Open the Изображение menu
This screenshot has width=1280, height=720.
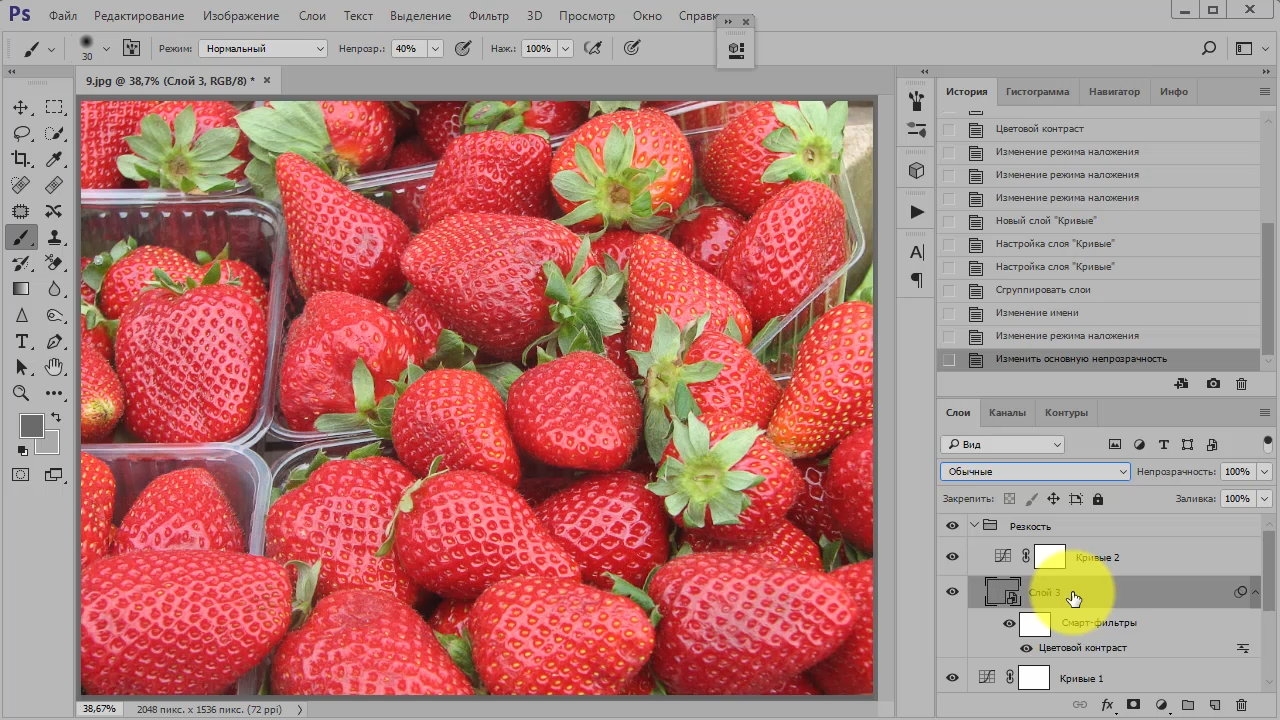(241, 16)
